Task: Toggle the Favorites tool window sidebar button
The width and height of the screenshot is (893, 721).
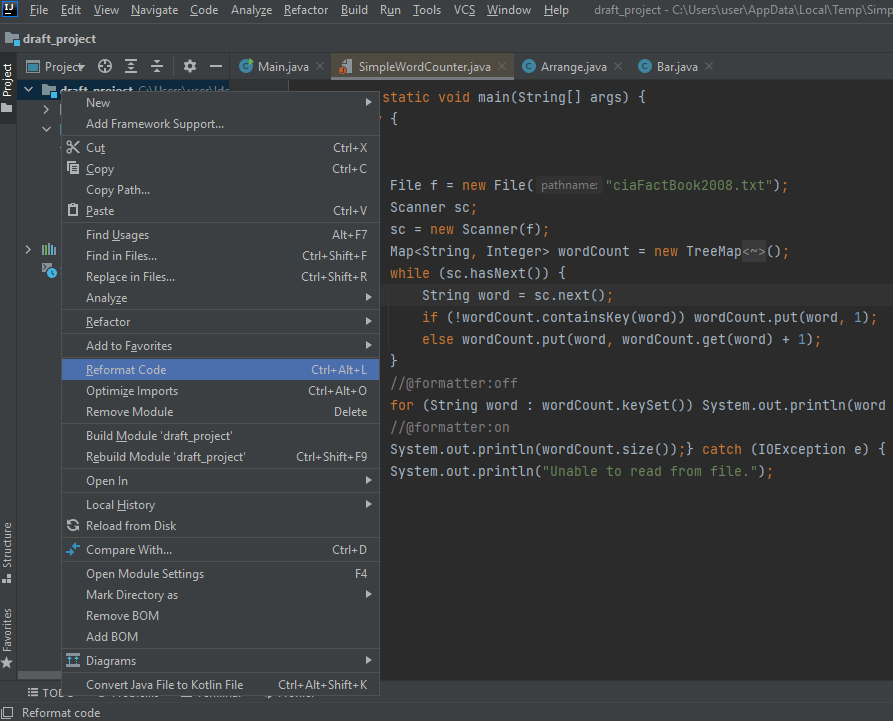Action: click(7, 630)
